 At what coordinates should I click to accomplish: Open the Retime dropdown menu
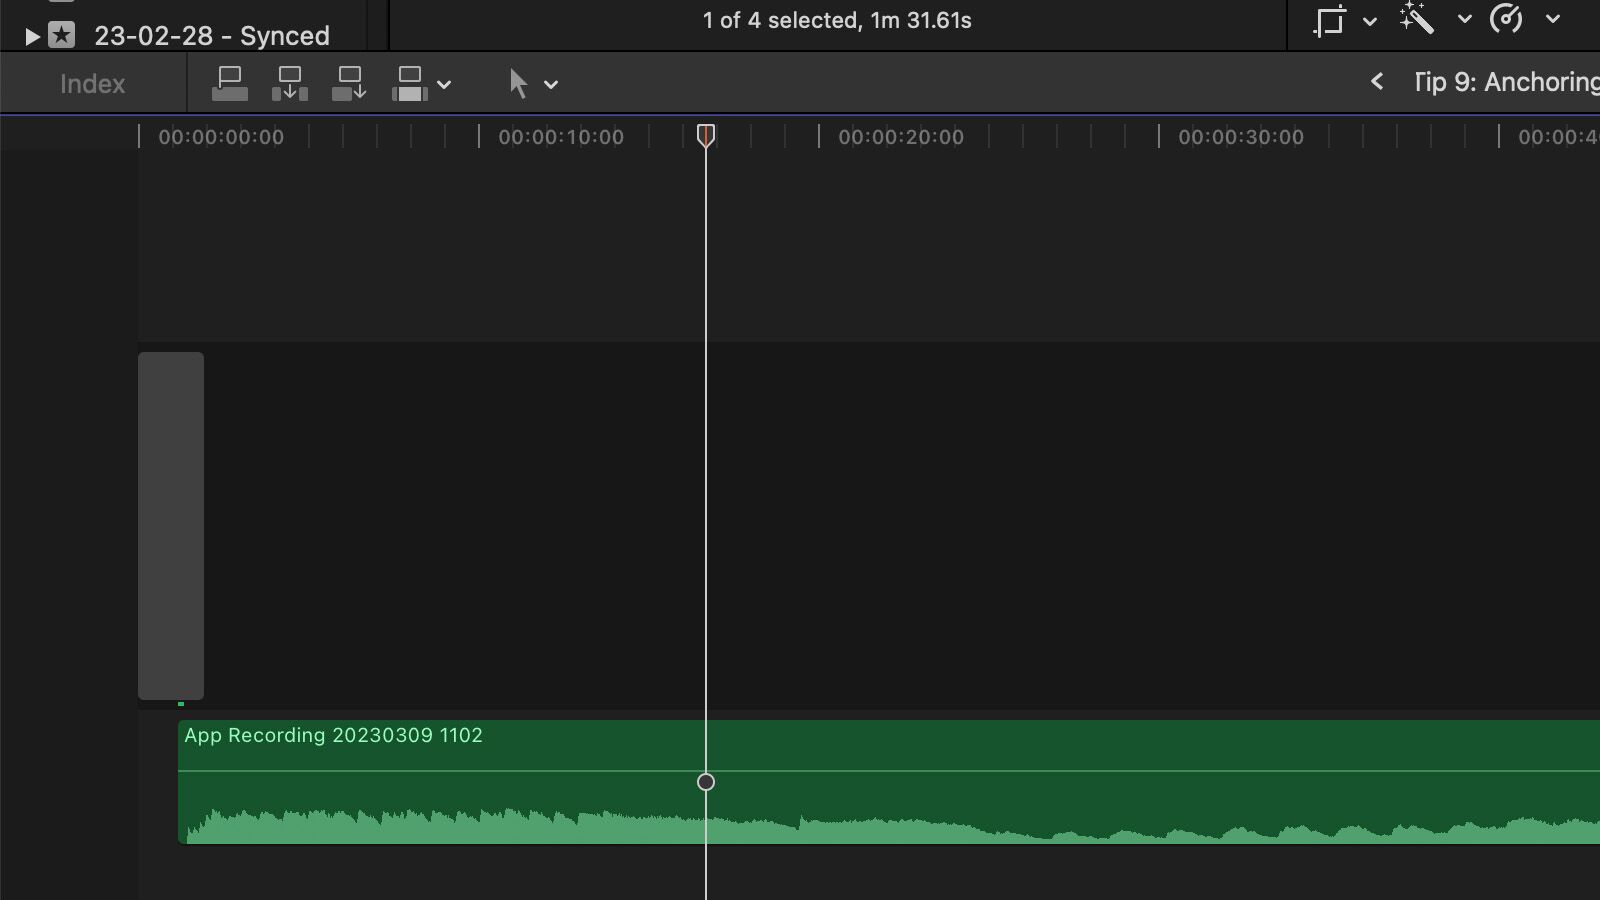pyautogui.click(x=1553, y=19)
